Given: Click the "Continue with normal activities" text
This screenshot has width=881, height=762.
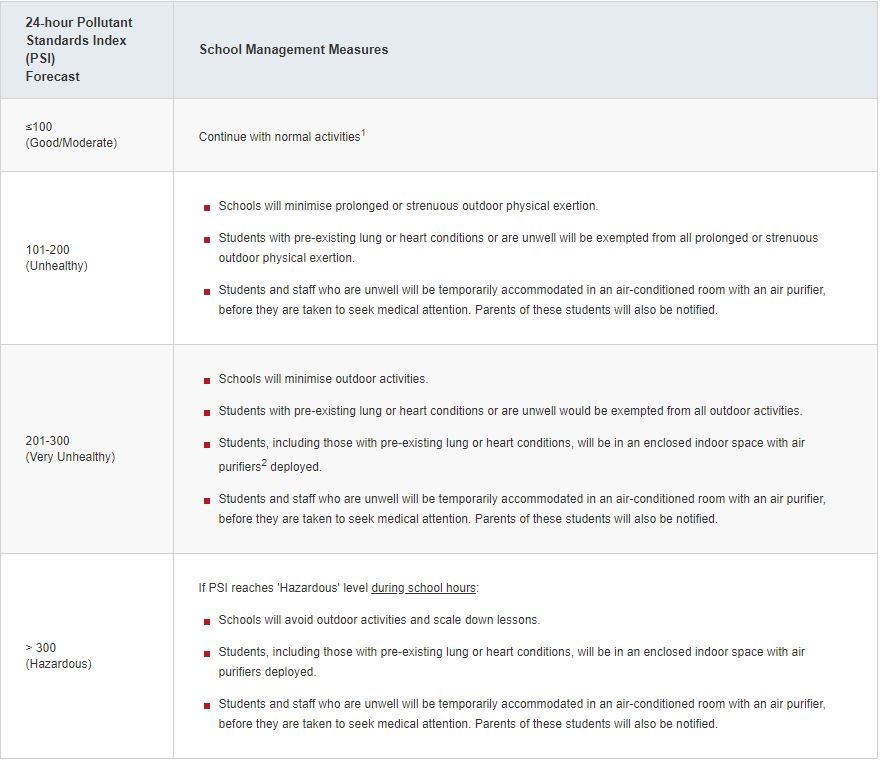Looking at the screenshot, I should click(x=279, y=137).
